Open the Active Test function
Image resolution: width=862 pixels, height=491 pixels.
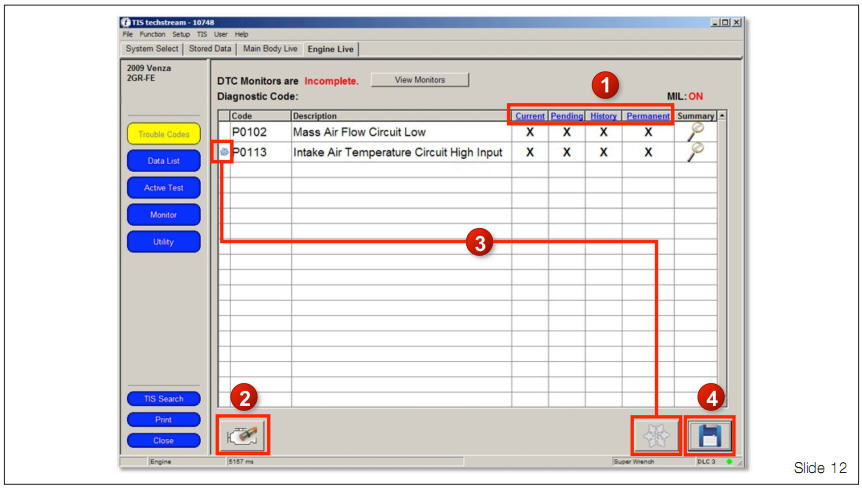pyautogui.click(x=164, y=188)
